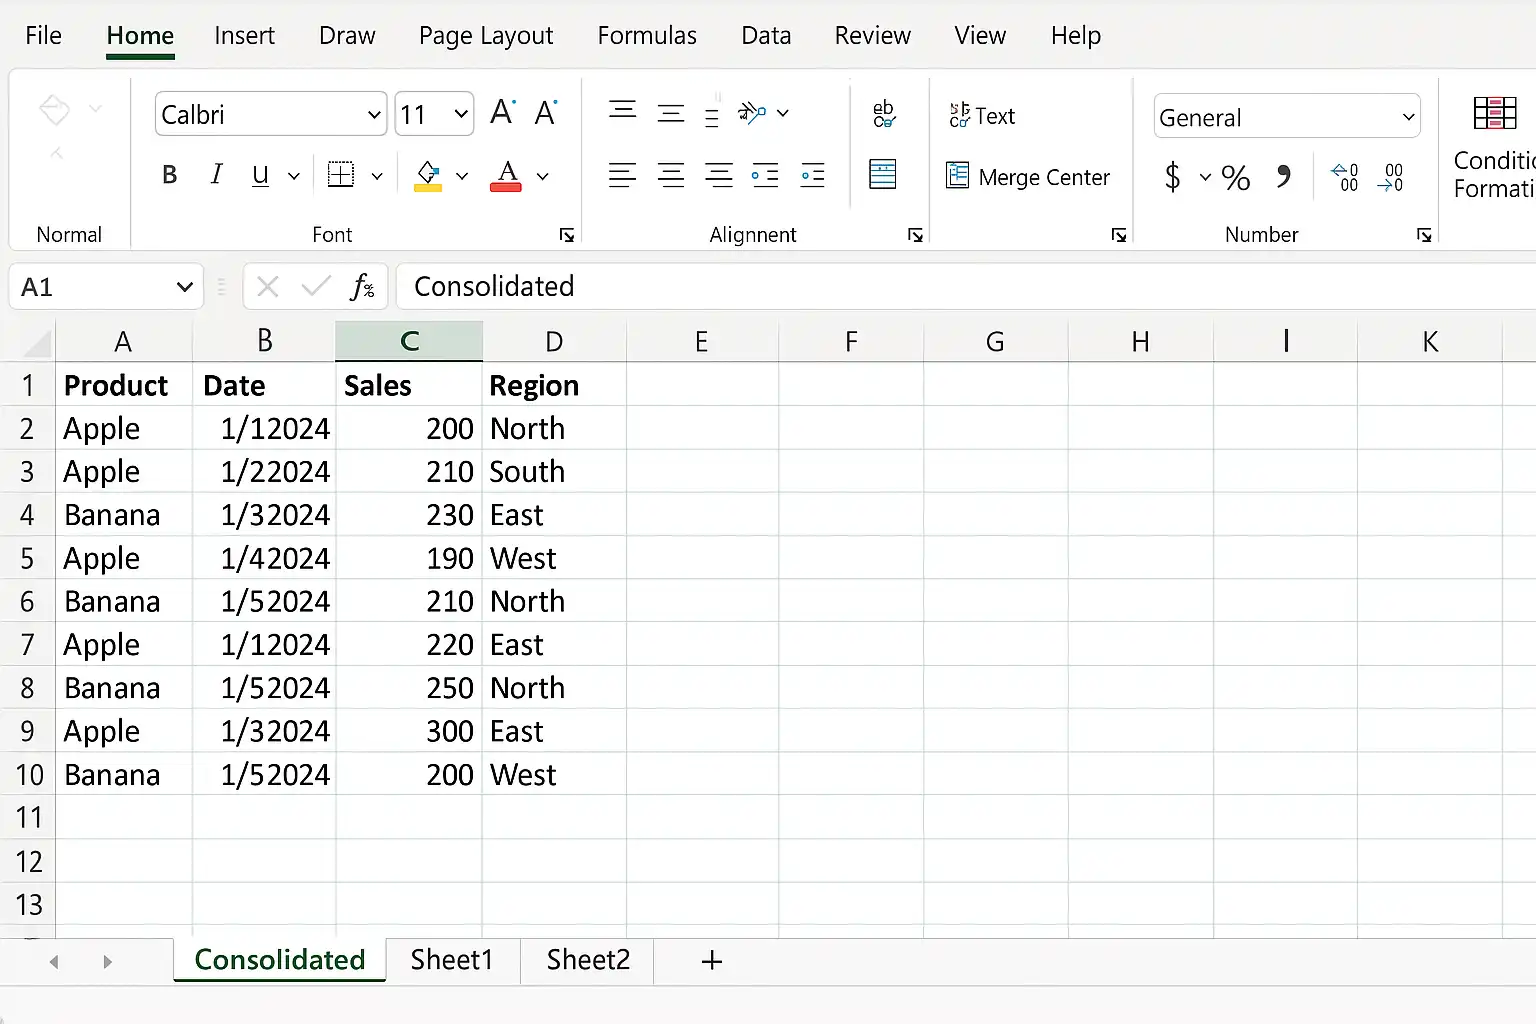This screenshot has height=1024, width=1536.
Task: Expand the Name Box dropdown arrow
Action: click(x=184, y=287)
